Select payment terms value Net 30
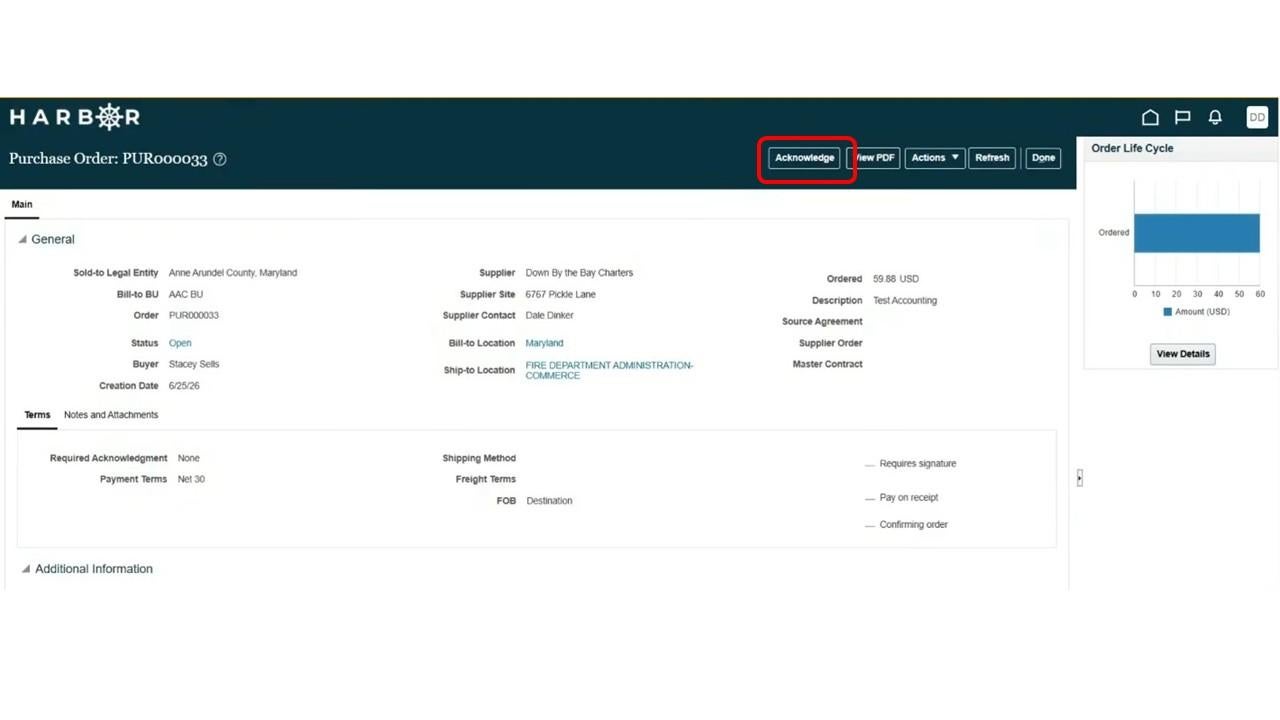 [x=191, y=479]
